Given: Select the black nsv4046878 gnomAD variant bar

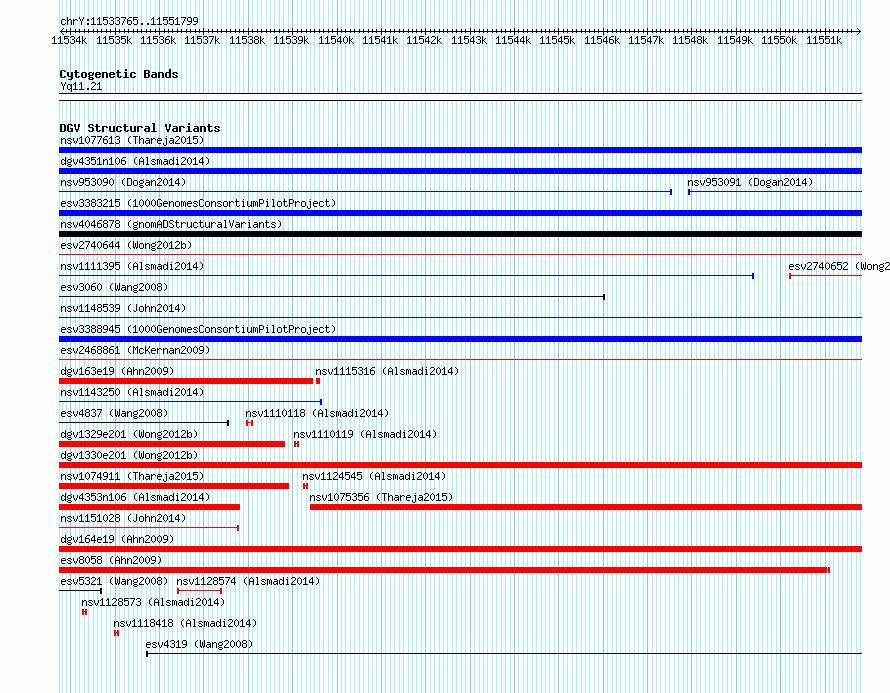Looking at the screenshot, I should [x=460, y=234].
